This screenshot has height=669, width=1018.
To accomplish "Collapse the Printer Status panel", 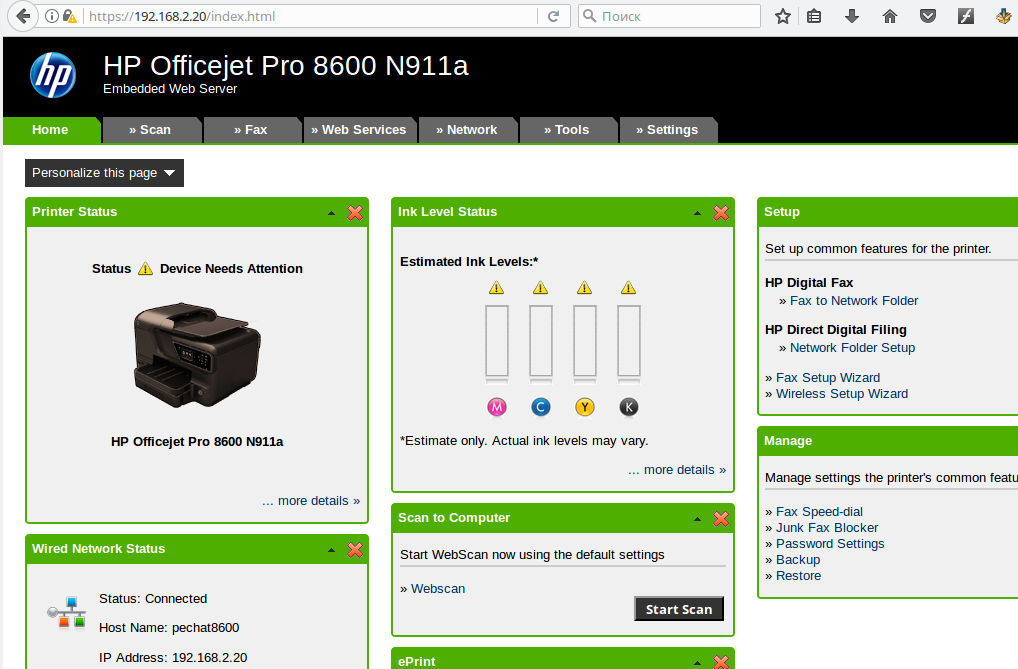I will click(332, 213).
